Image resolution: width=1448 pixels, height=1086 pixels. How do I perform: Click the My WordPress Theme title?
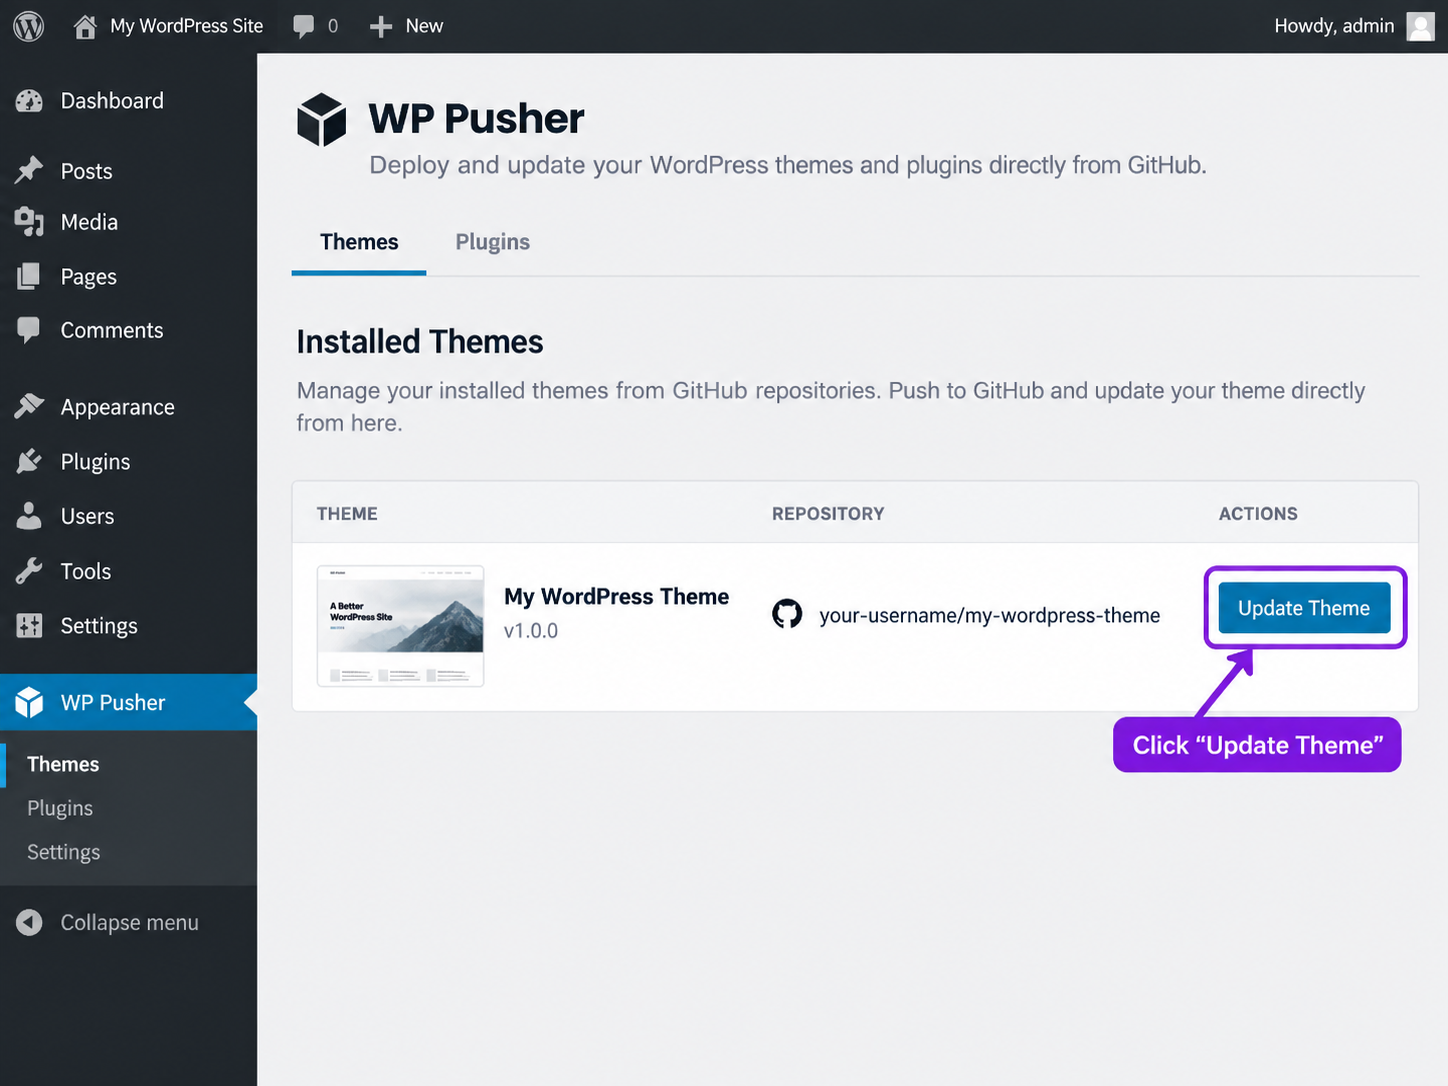[x=617, y=597]
